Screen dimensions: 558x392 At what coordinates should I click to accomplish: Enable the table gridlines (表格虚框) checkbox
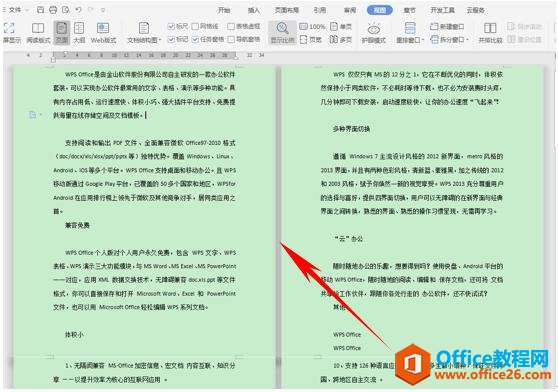[x=231, y=26]
